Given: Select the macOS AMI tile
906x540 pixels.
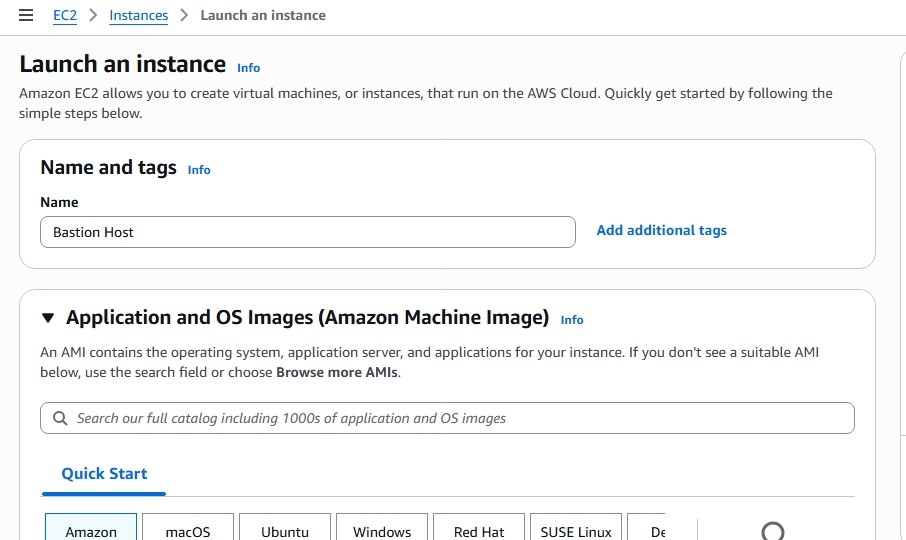Looking at the screenshot, I should (188, 528).
